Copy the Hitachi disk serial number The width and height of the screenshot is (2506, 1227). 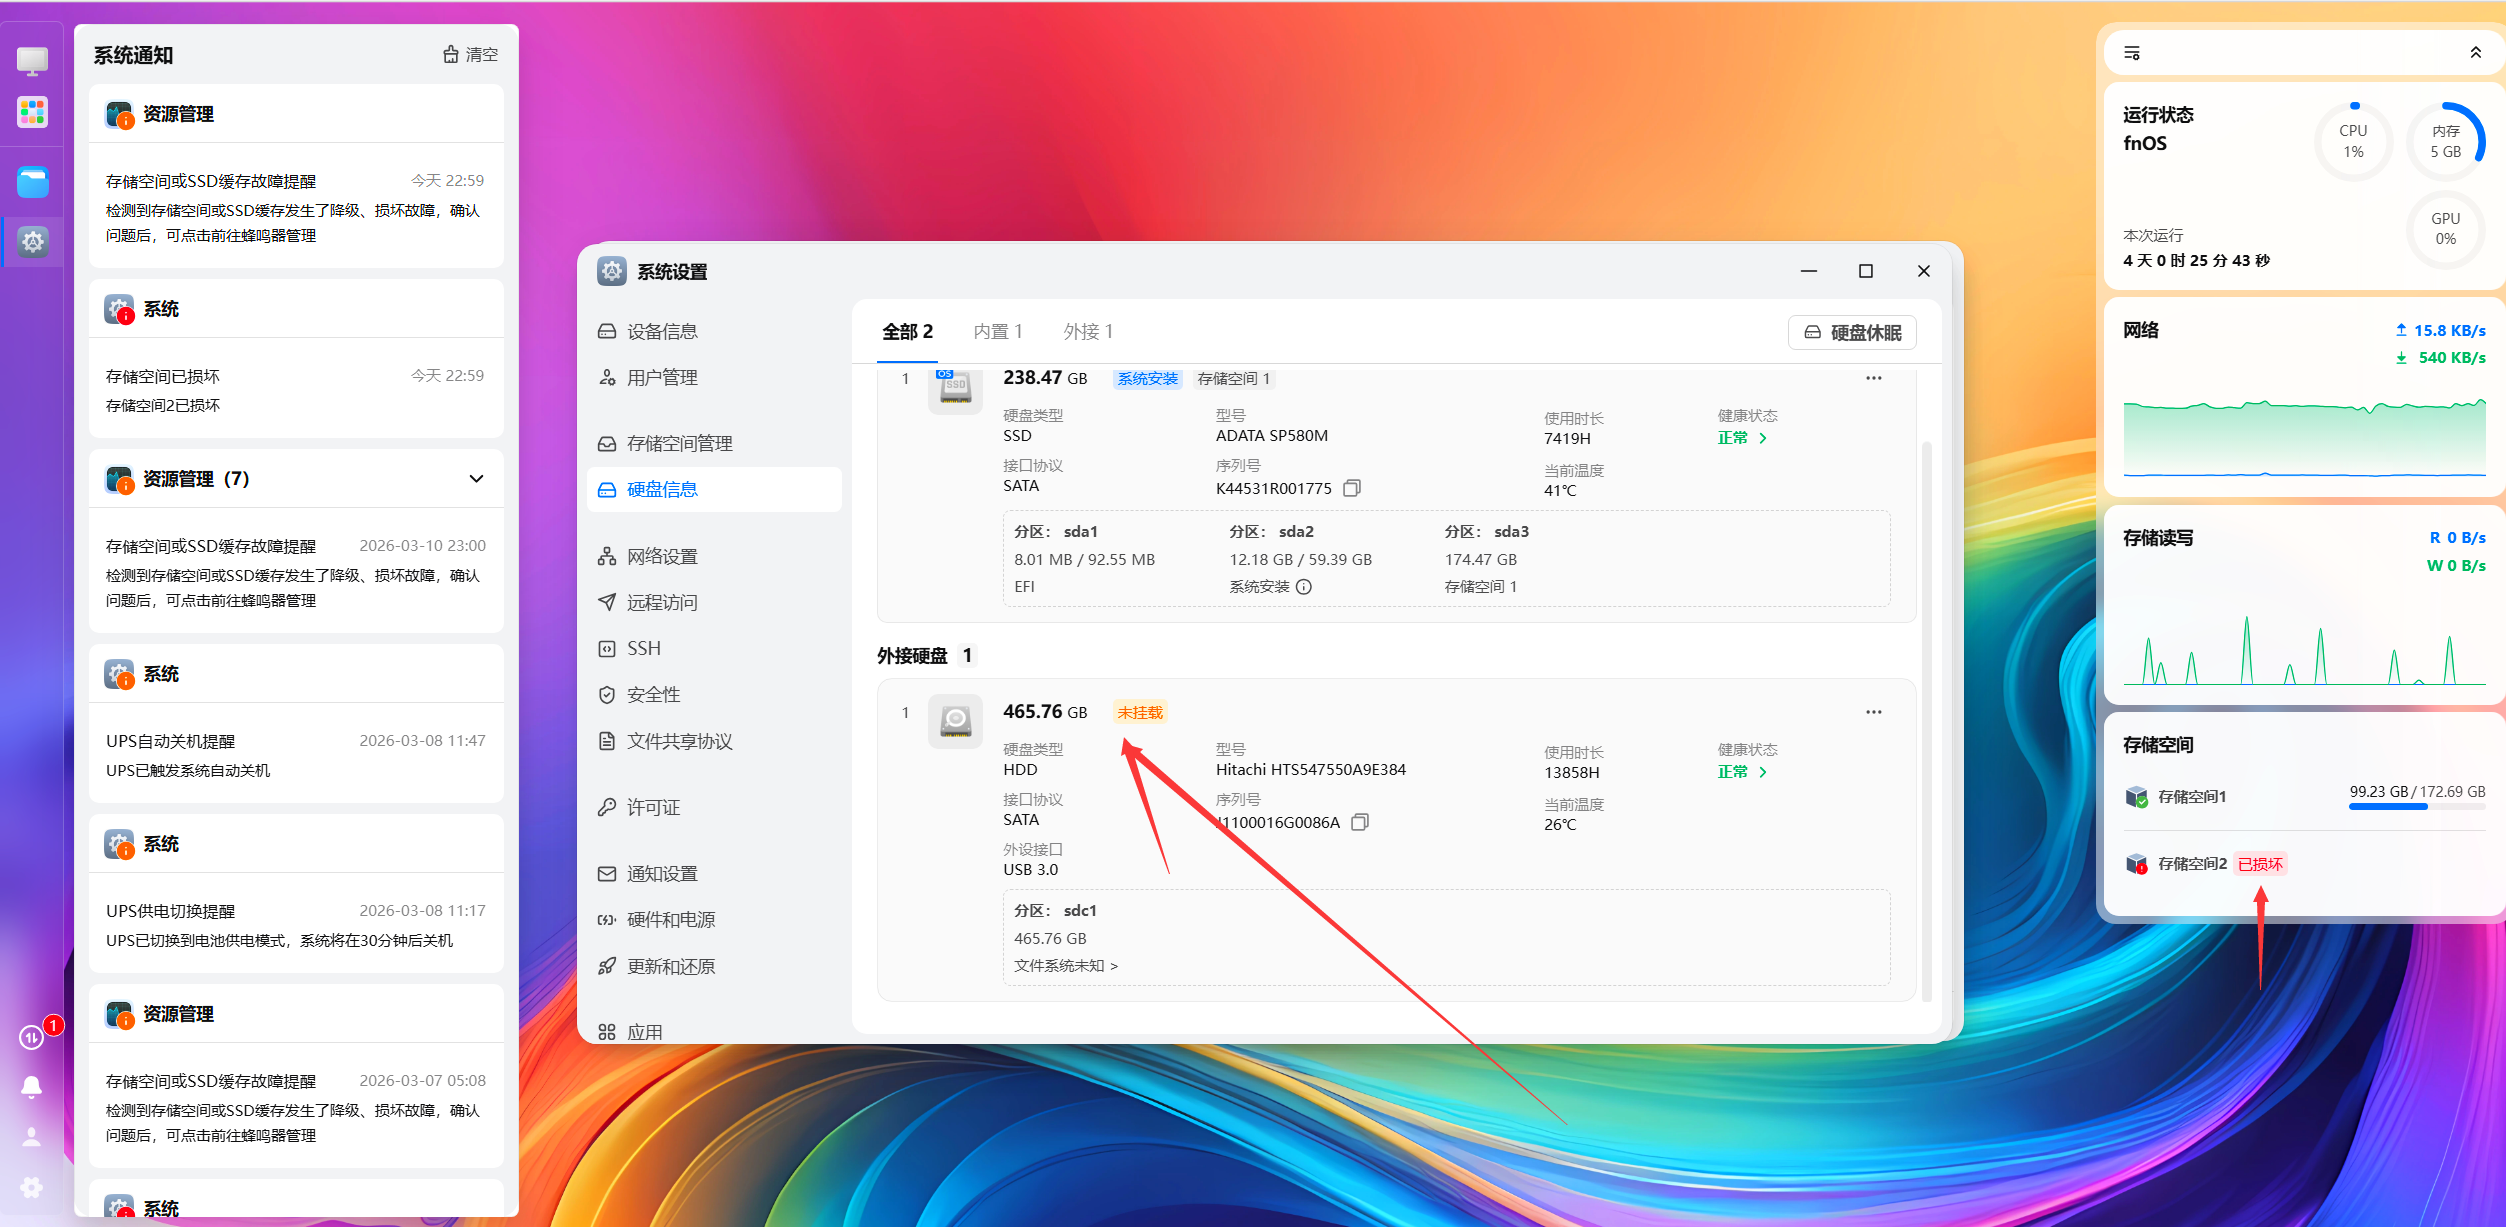[1359, 822]
